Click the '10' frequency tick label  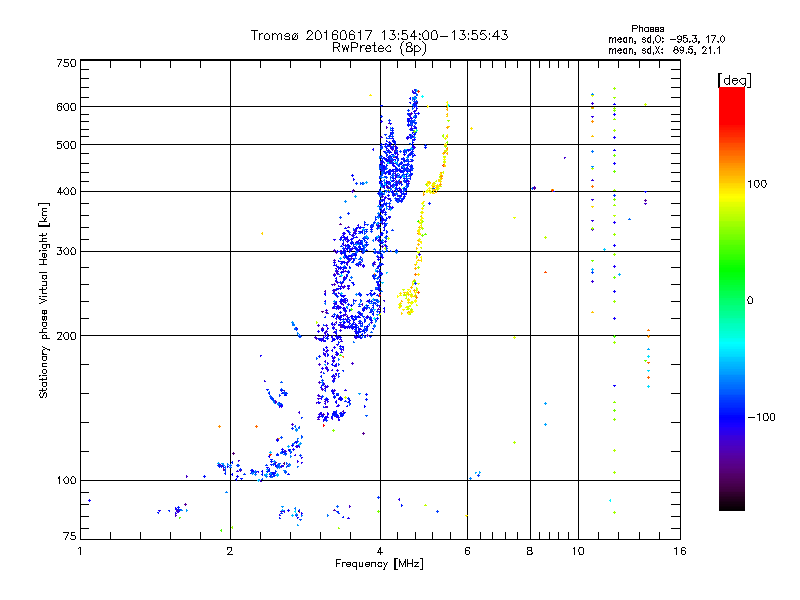coord(578,551)
